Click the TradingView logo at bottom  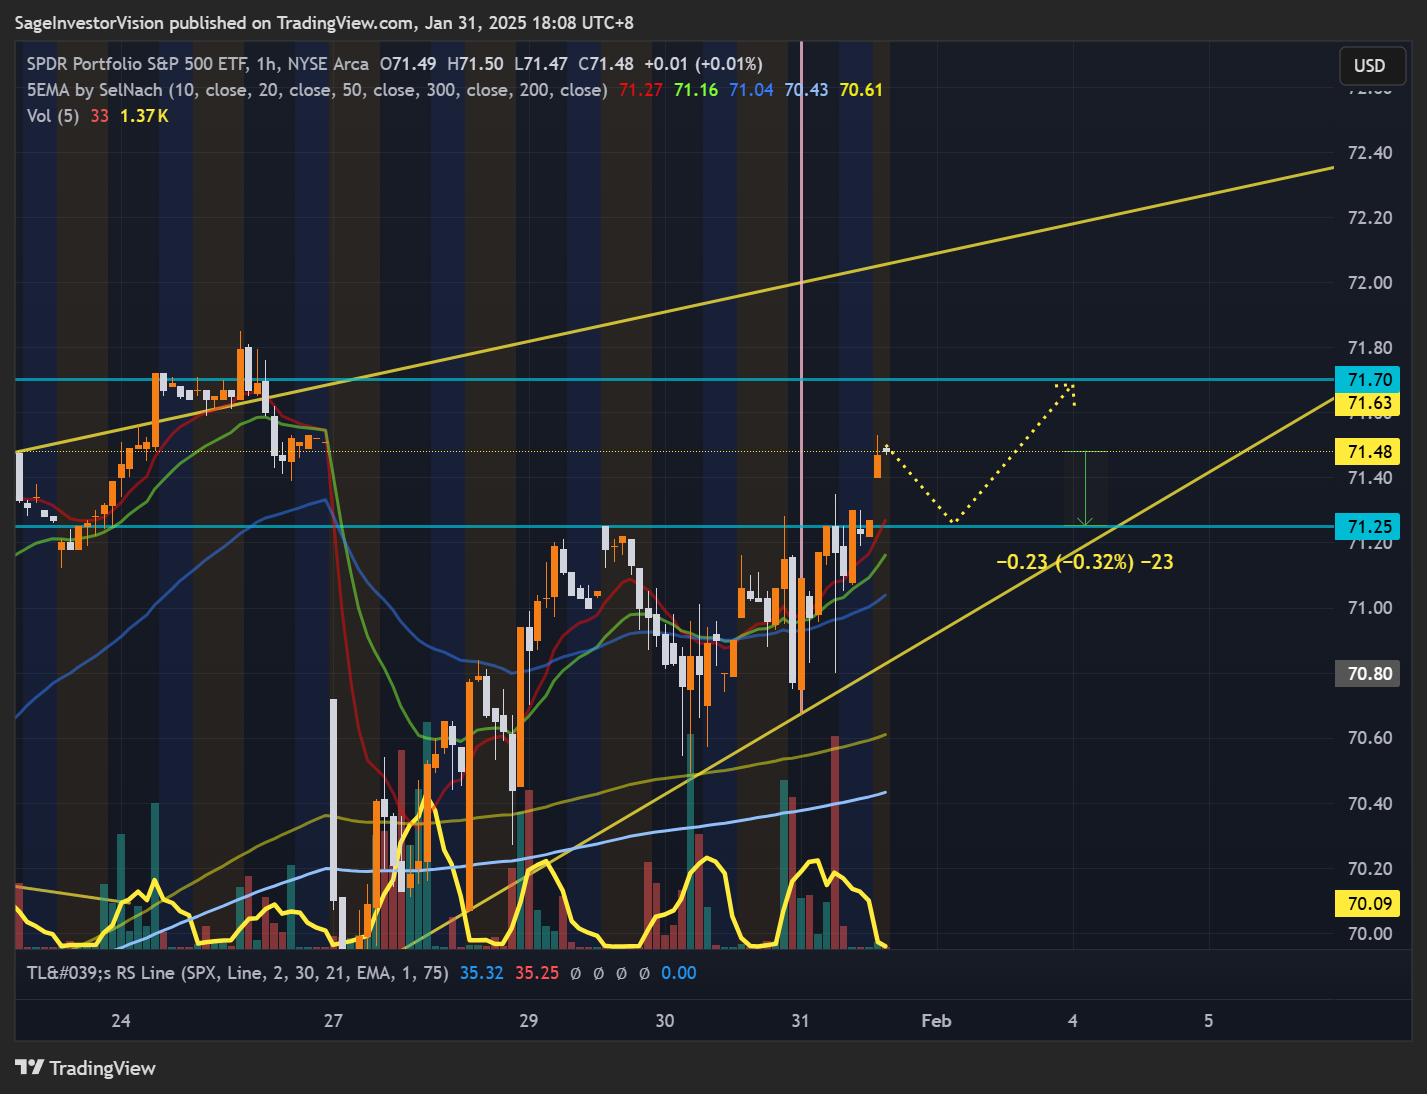coord(86,1068)
